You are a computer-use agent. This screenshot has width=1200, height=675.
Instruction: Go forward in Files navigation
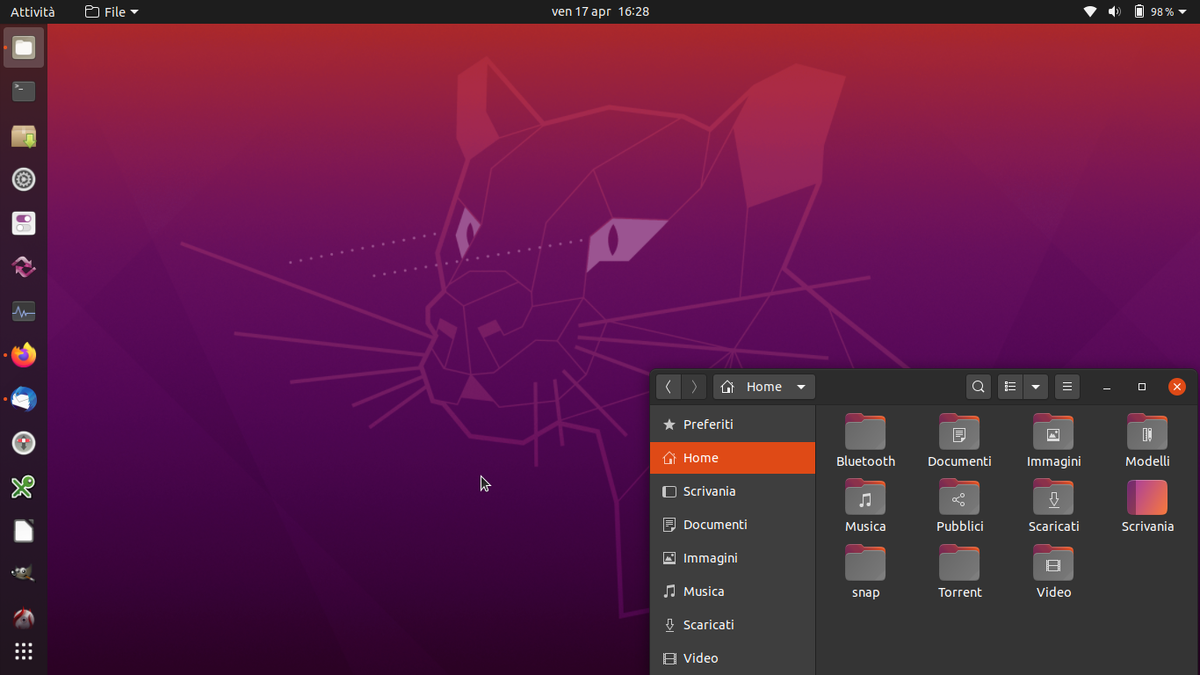click(694, 386)
